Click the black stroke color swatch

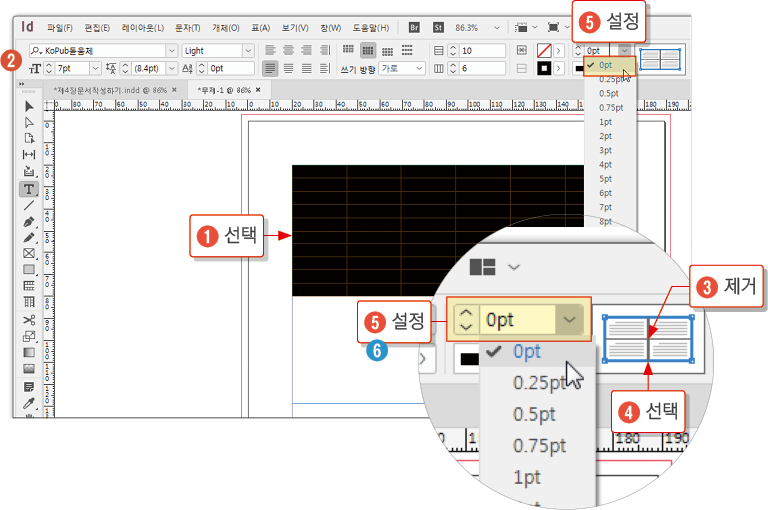[544, 69]
